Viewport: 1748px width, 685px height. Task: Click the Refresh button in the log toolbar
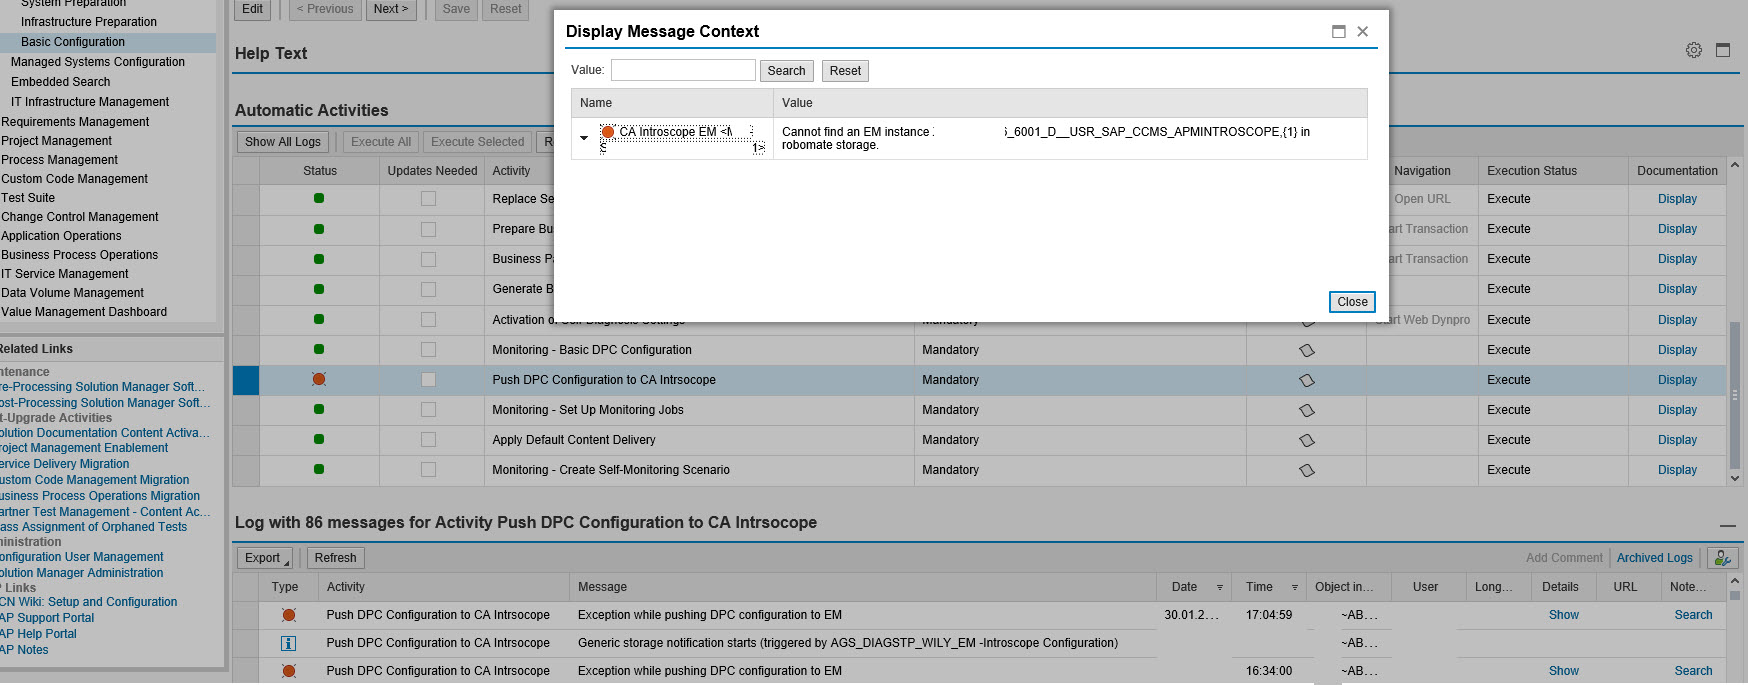click(335, 558)
